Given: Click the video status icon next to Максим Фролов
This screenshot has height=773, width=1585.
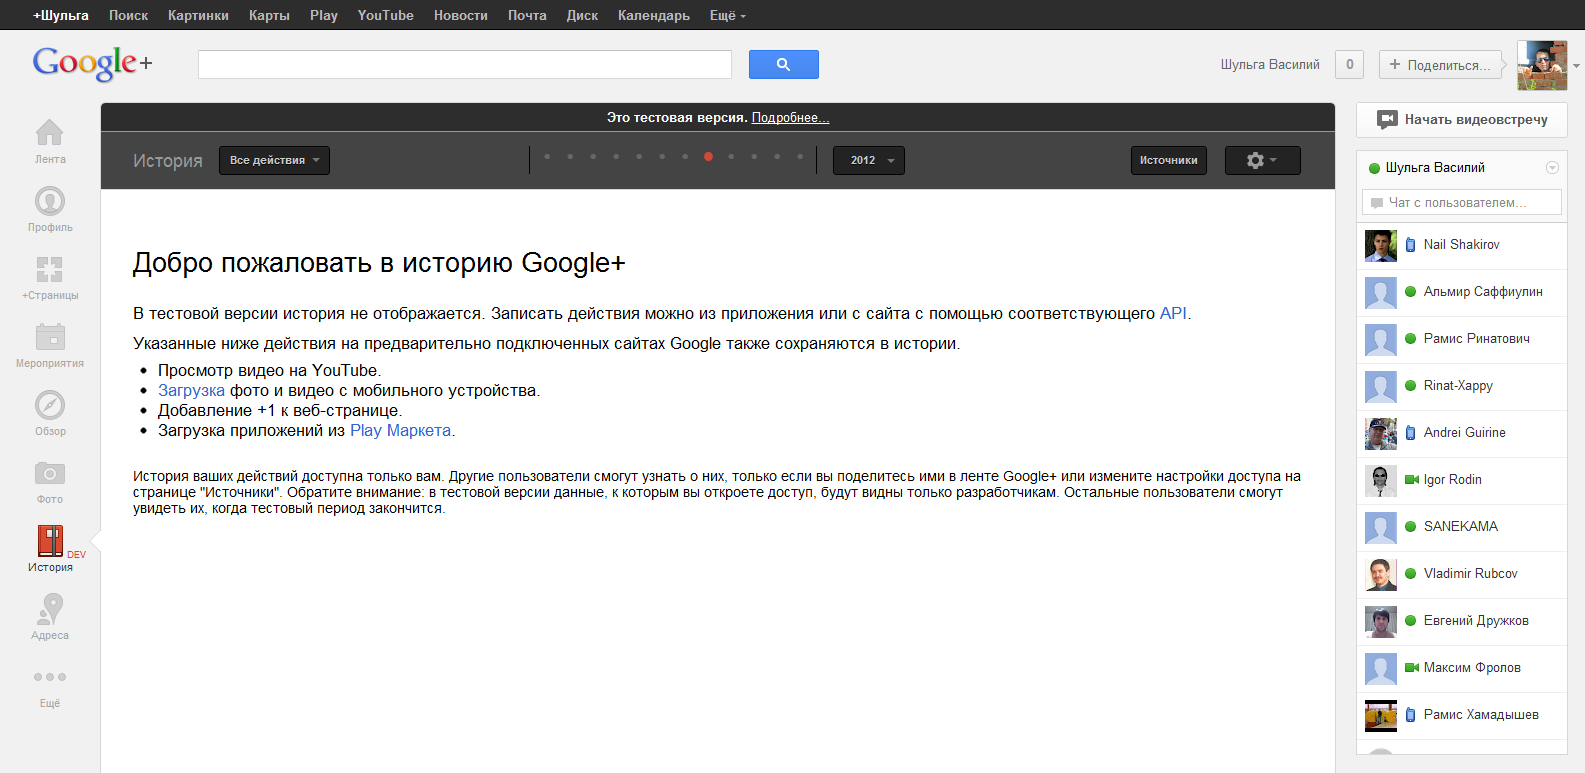Looking at the screenshot, I should click(x=1412, y=668).
